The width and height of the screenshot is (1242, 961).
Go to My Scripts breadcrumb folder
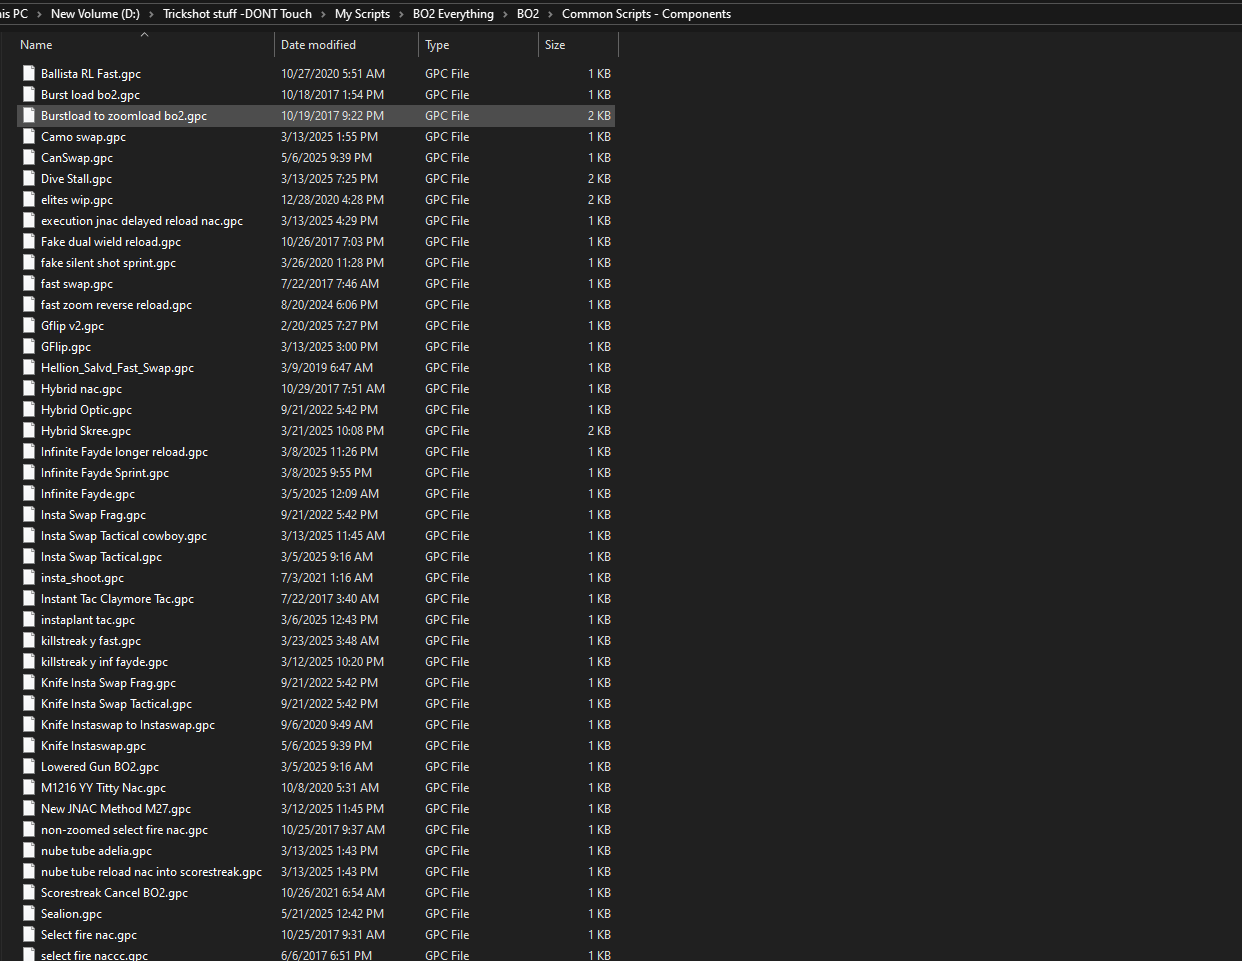pyautogui.click(x=362, y=14)
